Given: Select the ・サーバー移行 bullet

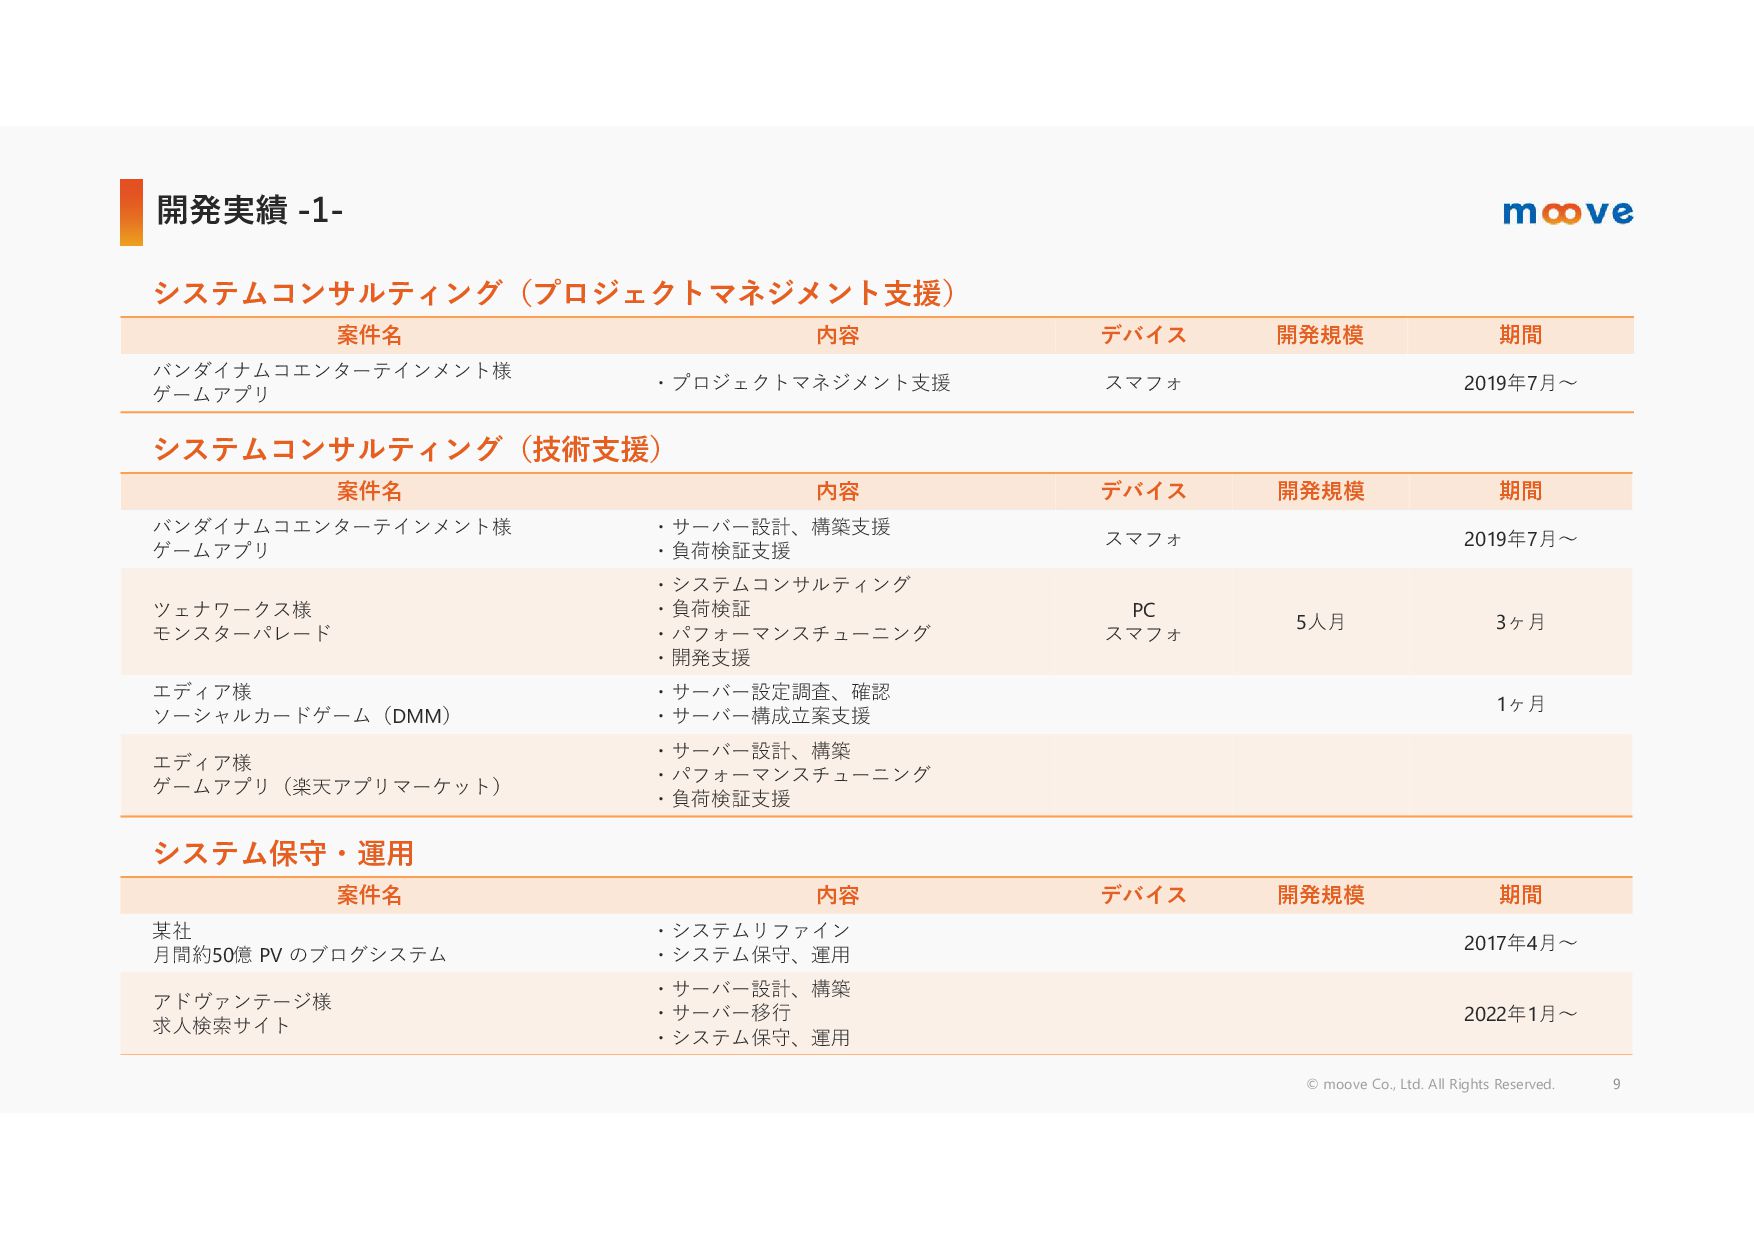Looking at the screenshot, I should tap(723, 1013).
